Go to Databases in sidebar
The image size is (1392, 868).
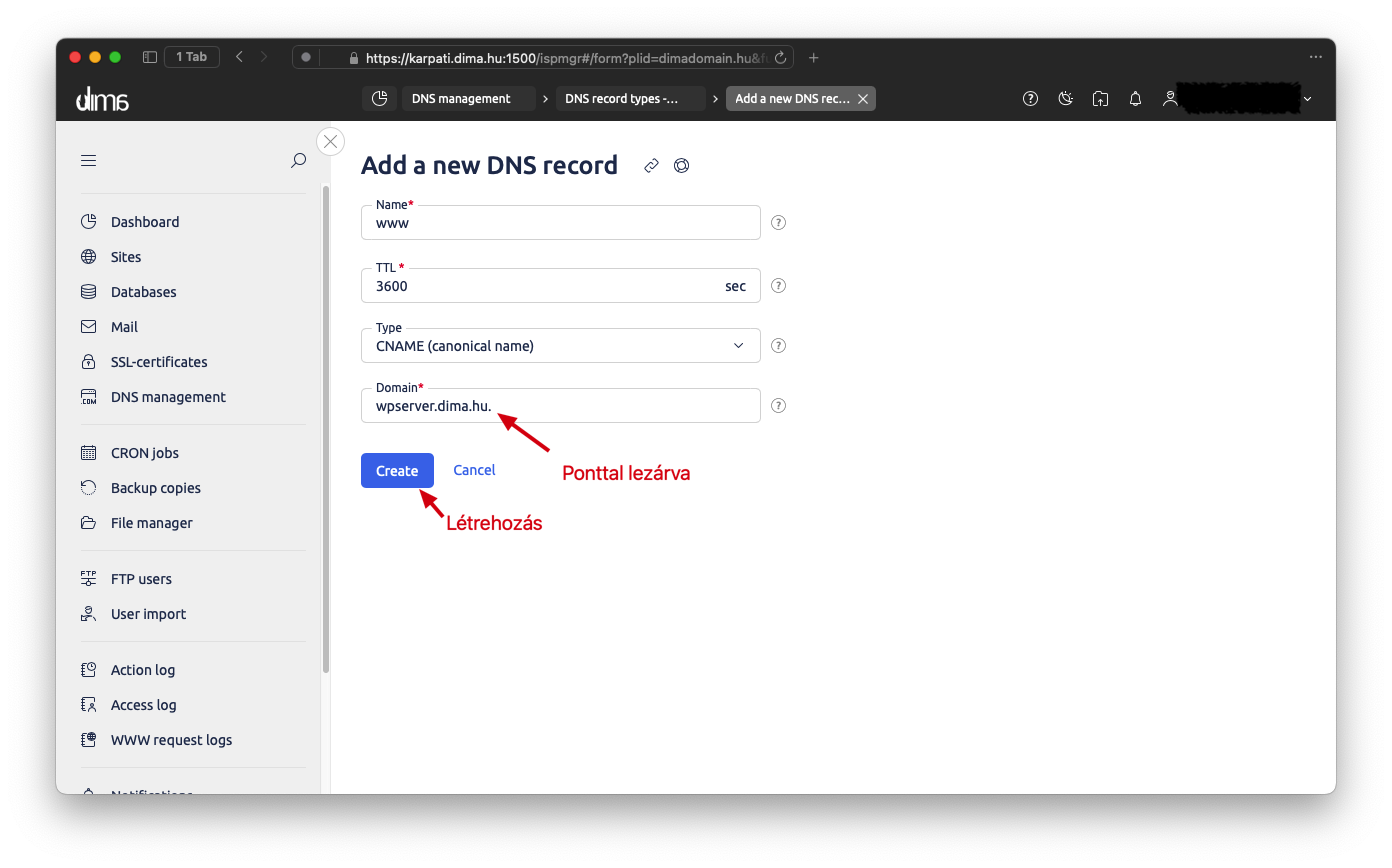tap(143, 292)
